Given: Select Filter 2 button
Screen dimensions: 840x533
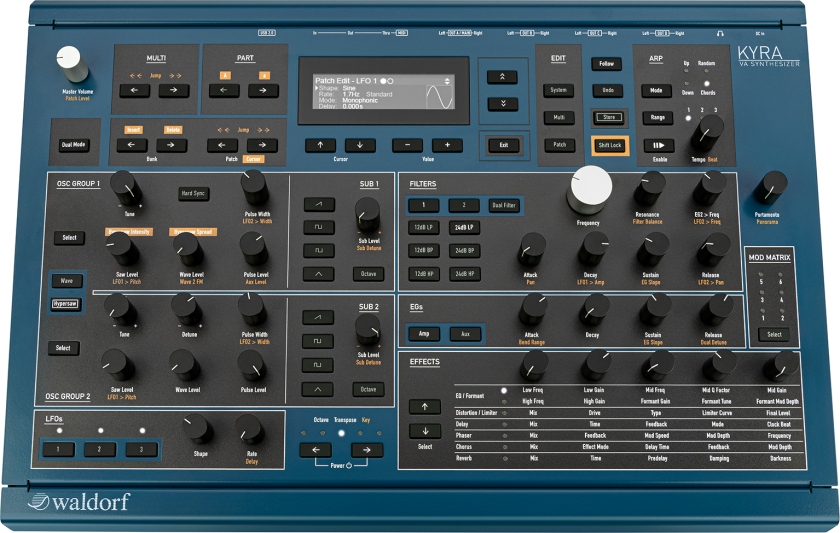Looking at the screenshot, I should pyautogui.click(x=464, y=205).
